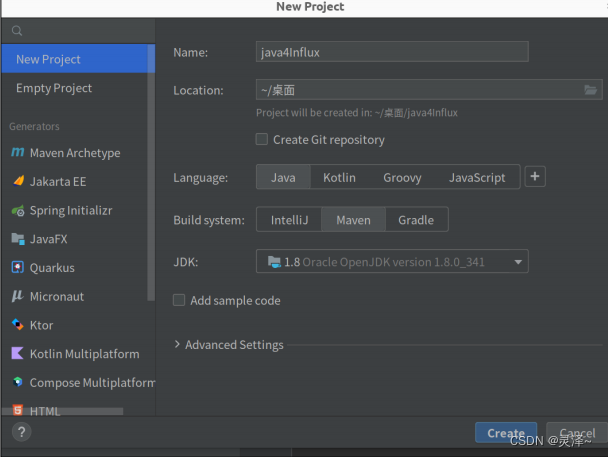The image size is (608, 457).
Task: Select New Project in the sidebar
Action: click(x=78, y=59)
